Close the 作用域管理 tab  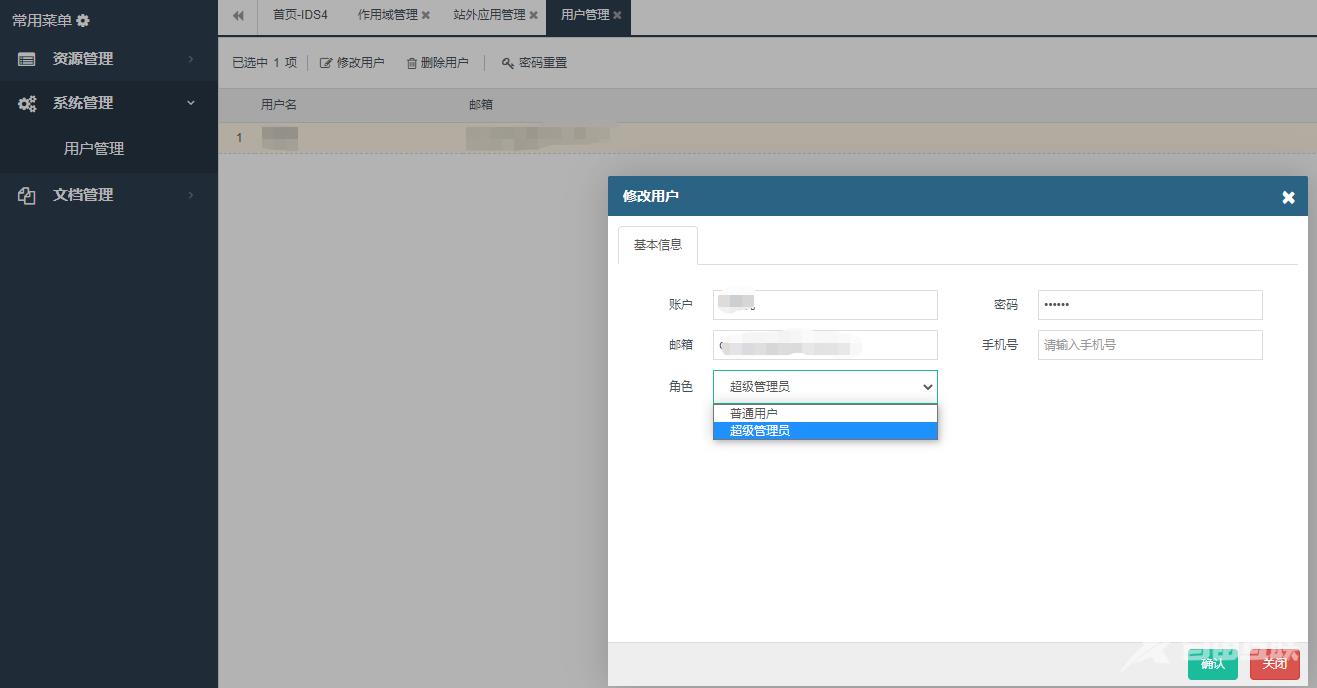(x=426, y=16)
